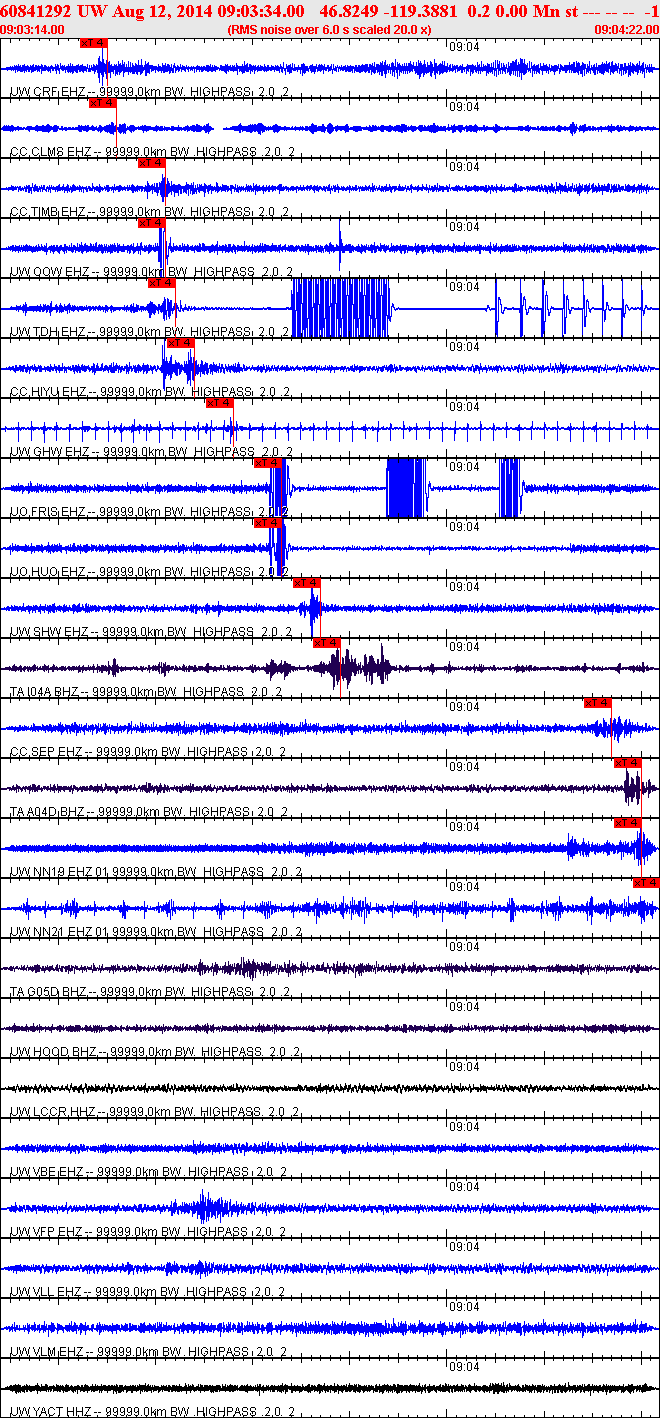Click the red pick flag on the UW CRF trace
660x1418 pixels.
(x=92, y=43)
